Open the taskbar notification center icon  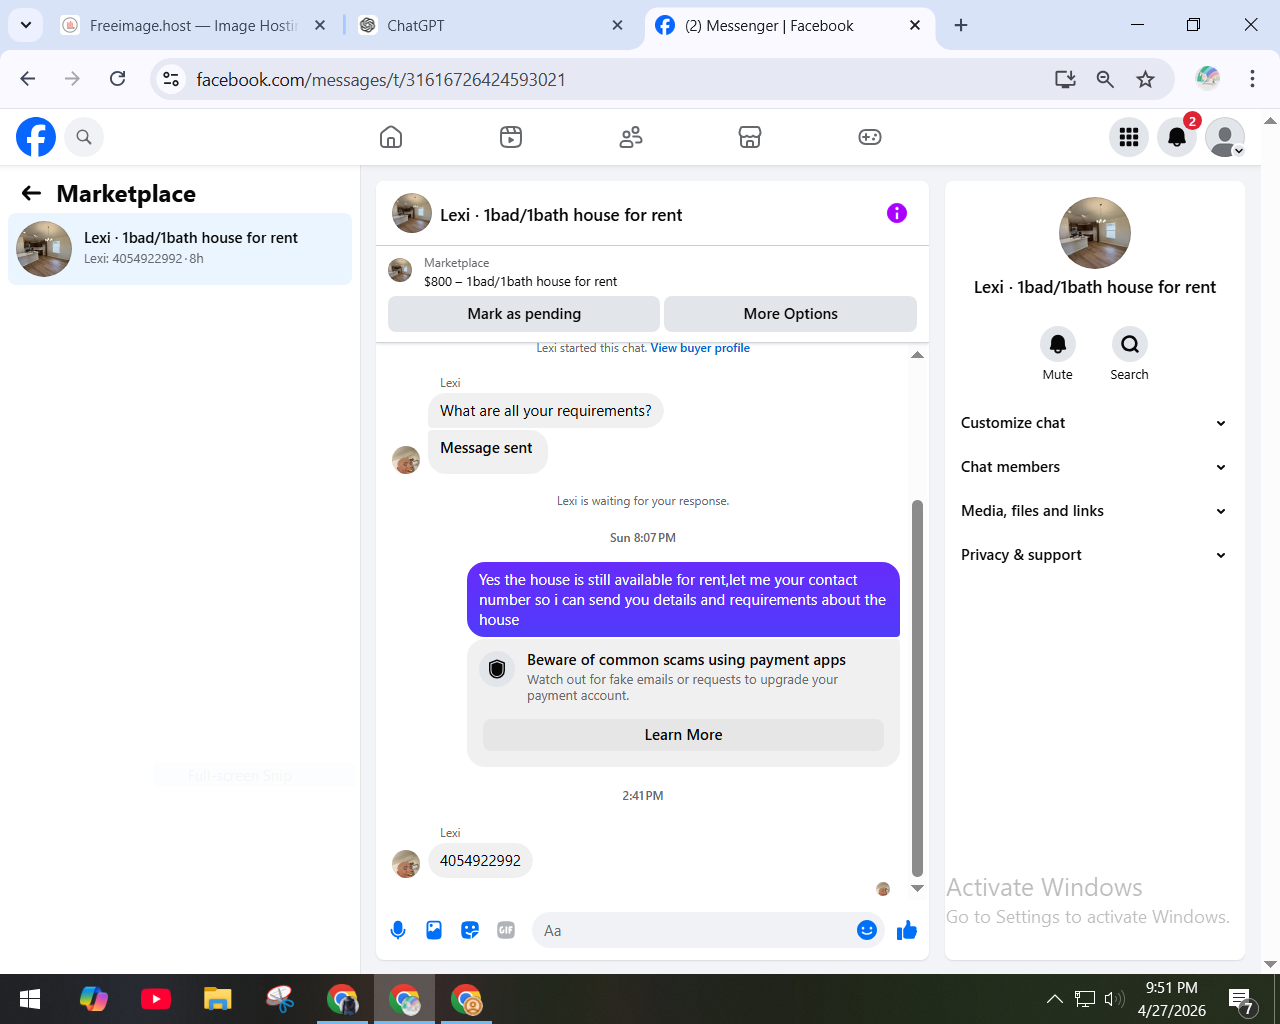pyautogui.click(x=1241, y=1000)
